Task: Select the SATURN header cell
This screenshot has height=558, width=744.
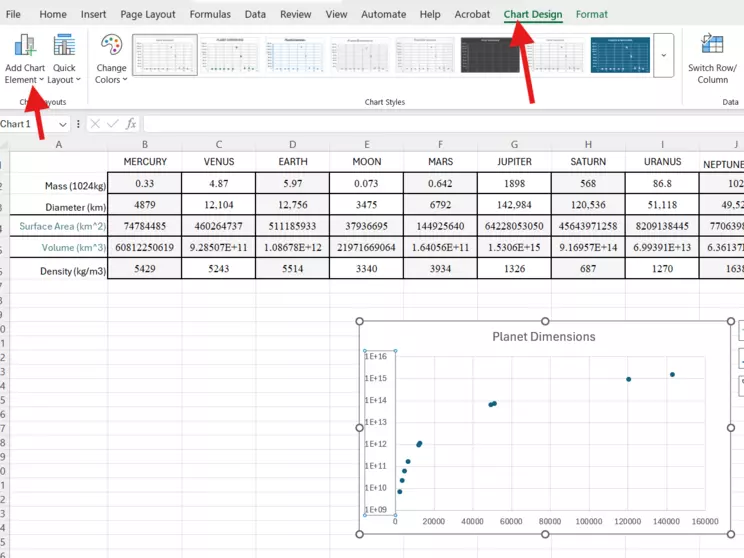Action: [588, 162]
